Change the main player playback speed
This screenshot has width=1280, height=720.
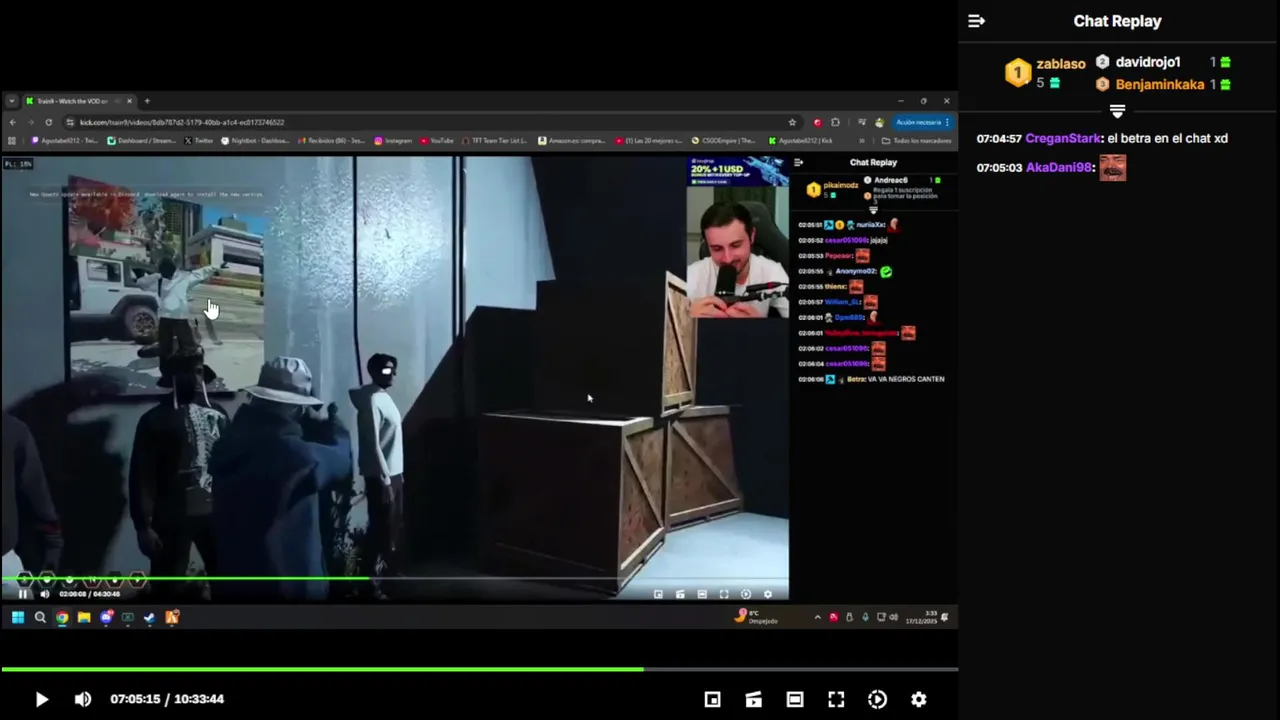click(877, 699)
